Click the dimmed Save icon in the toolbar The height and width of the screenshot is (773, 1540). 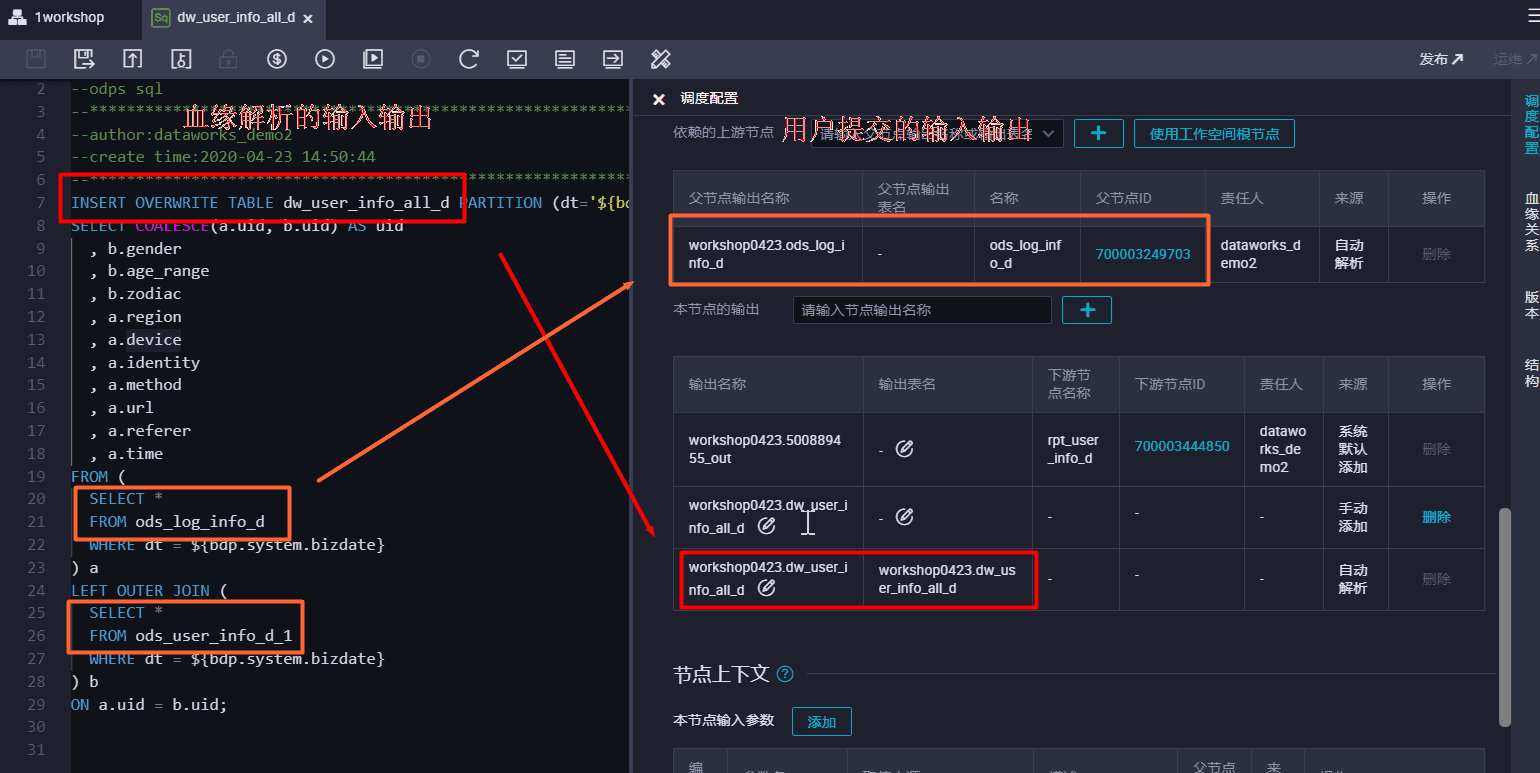[x=36, y=59]
